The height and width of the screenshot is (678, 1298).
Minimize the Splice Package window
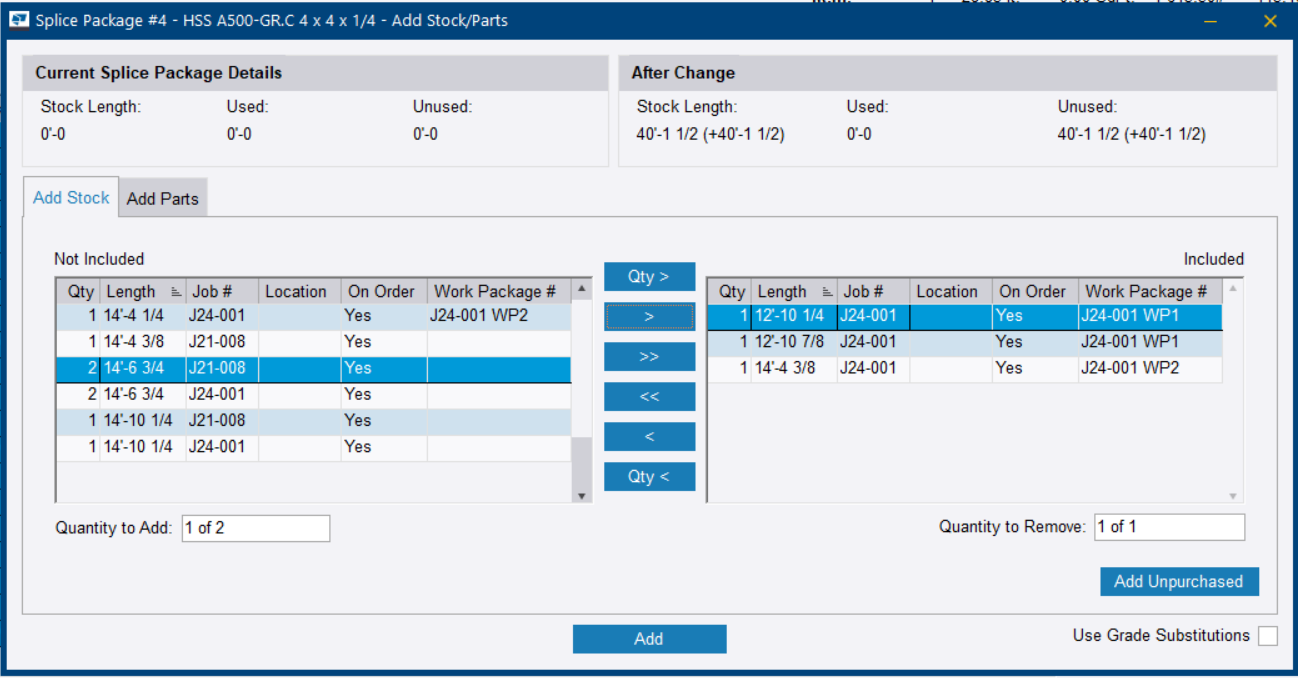(x=1210, y=21)
